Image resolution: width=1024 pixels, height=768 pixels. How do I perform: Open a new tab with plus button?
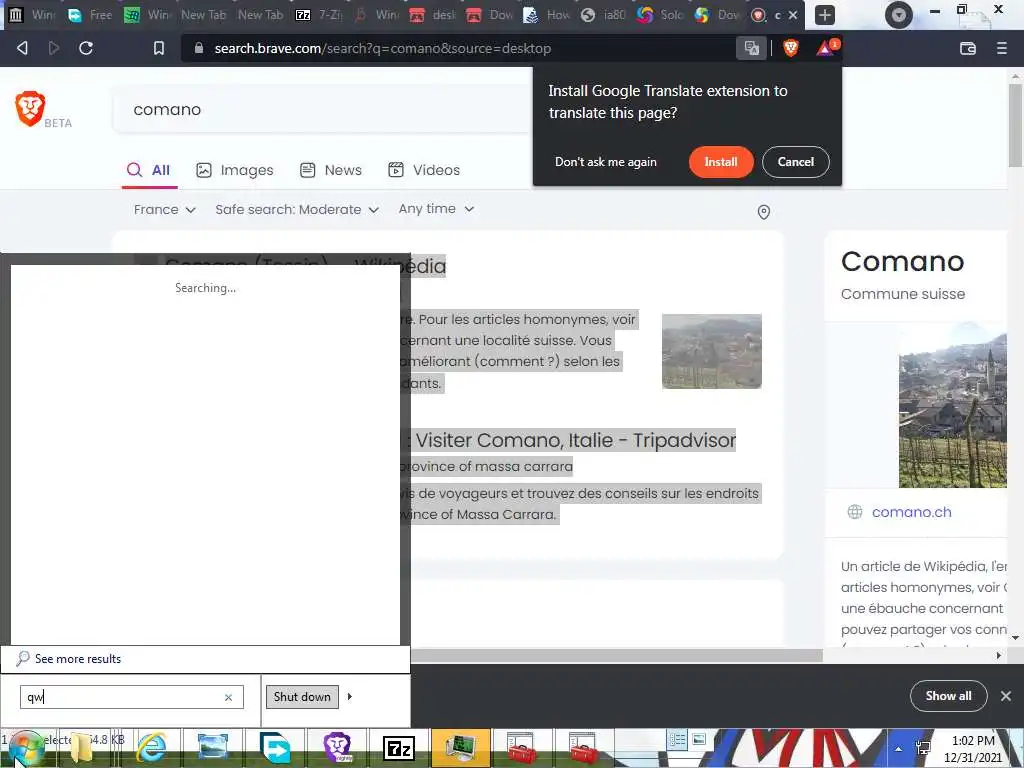pos(824,15)
